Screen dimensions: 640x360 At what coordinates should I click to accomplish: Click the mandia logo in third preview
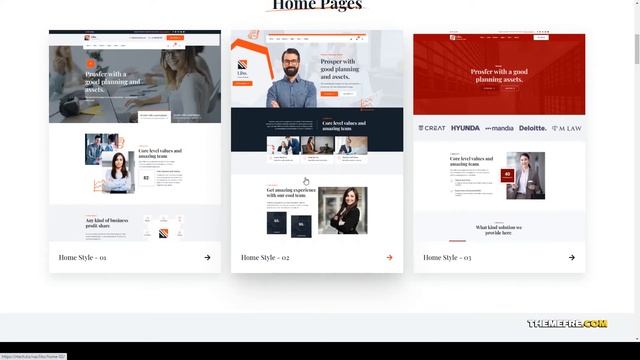point(499,128)
